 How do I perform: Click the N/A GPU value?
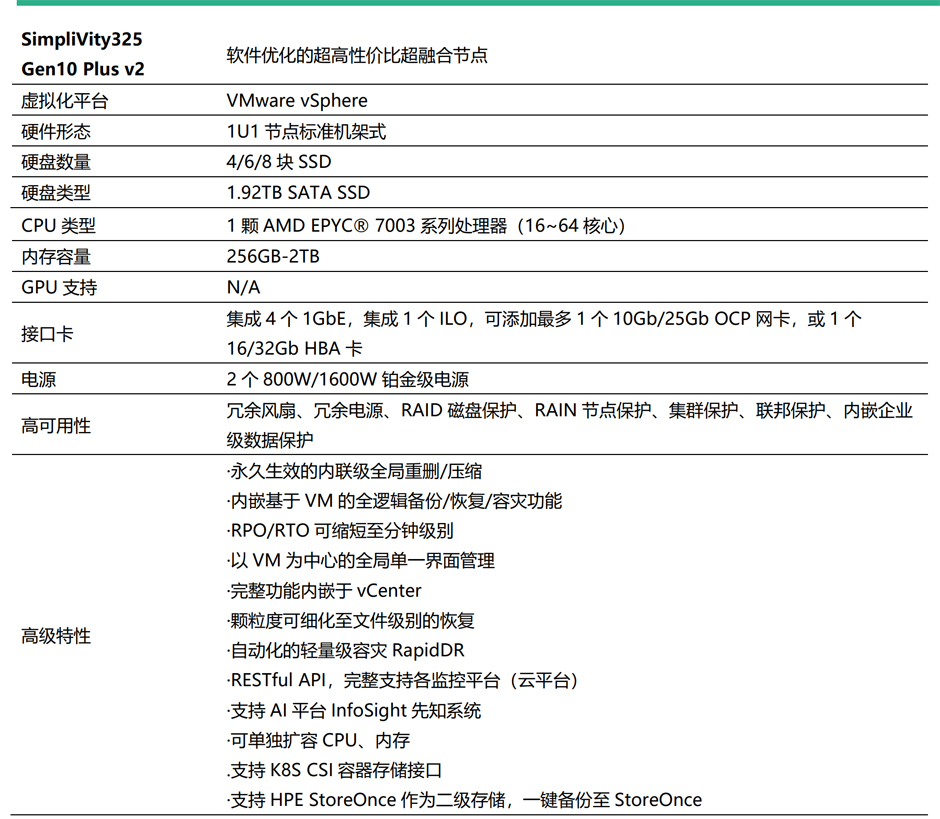(x=243, y=288)
